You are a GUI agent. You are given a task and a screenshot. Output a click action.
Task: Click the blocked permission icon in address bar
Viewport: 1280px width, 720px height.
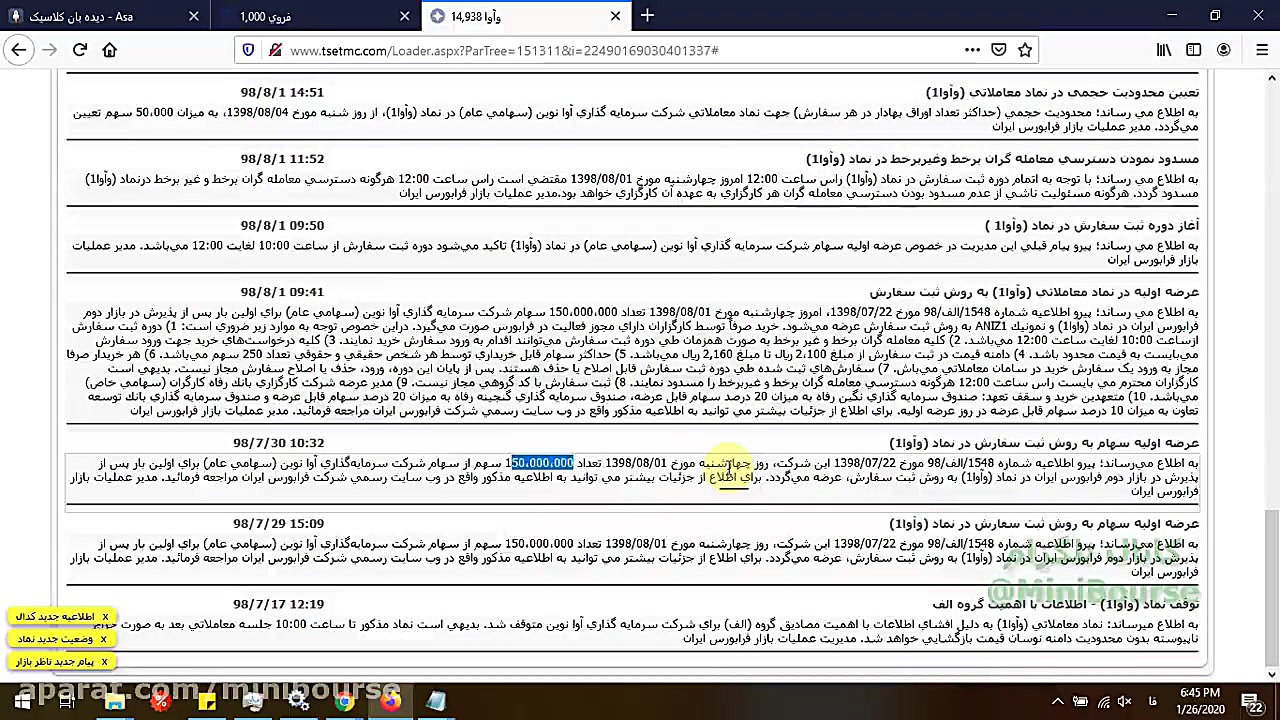(x=275, y=50)
